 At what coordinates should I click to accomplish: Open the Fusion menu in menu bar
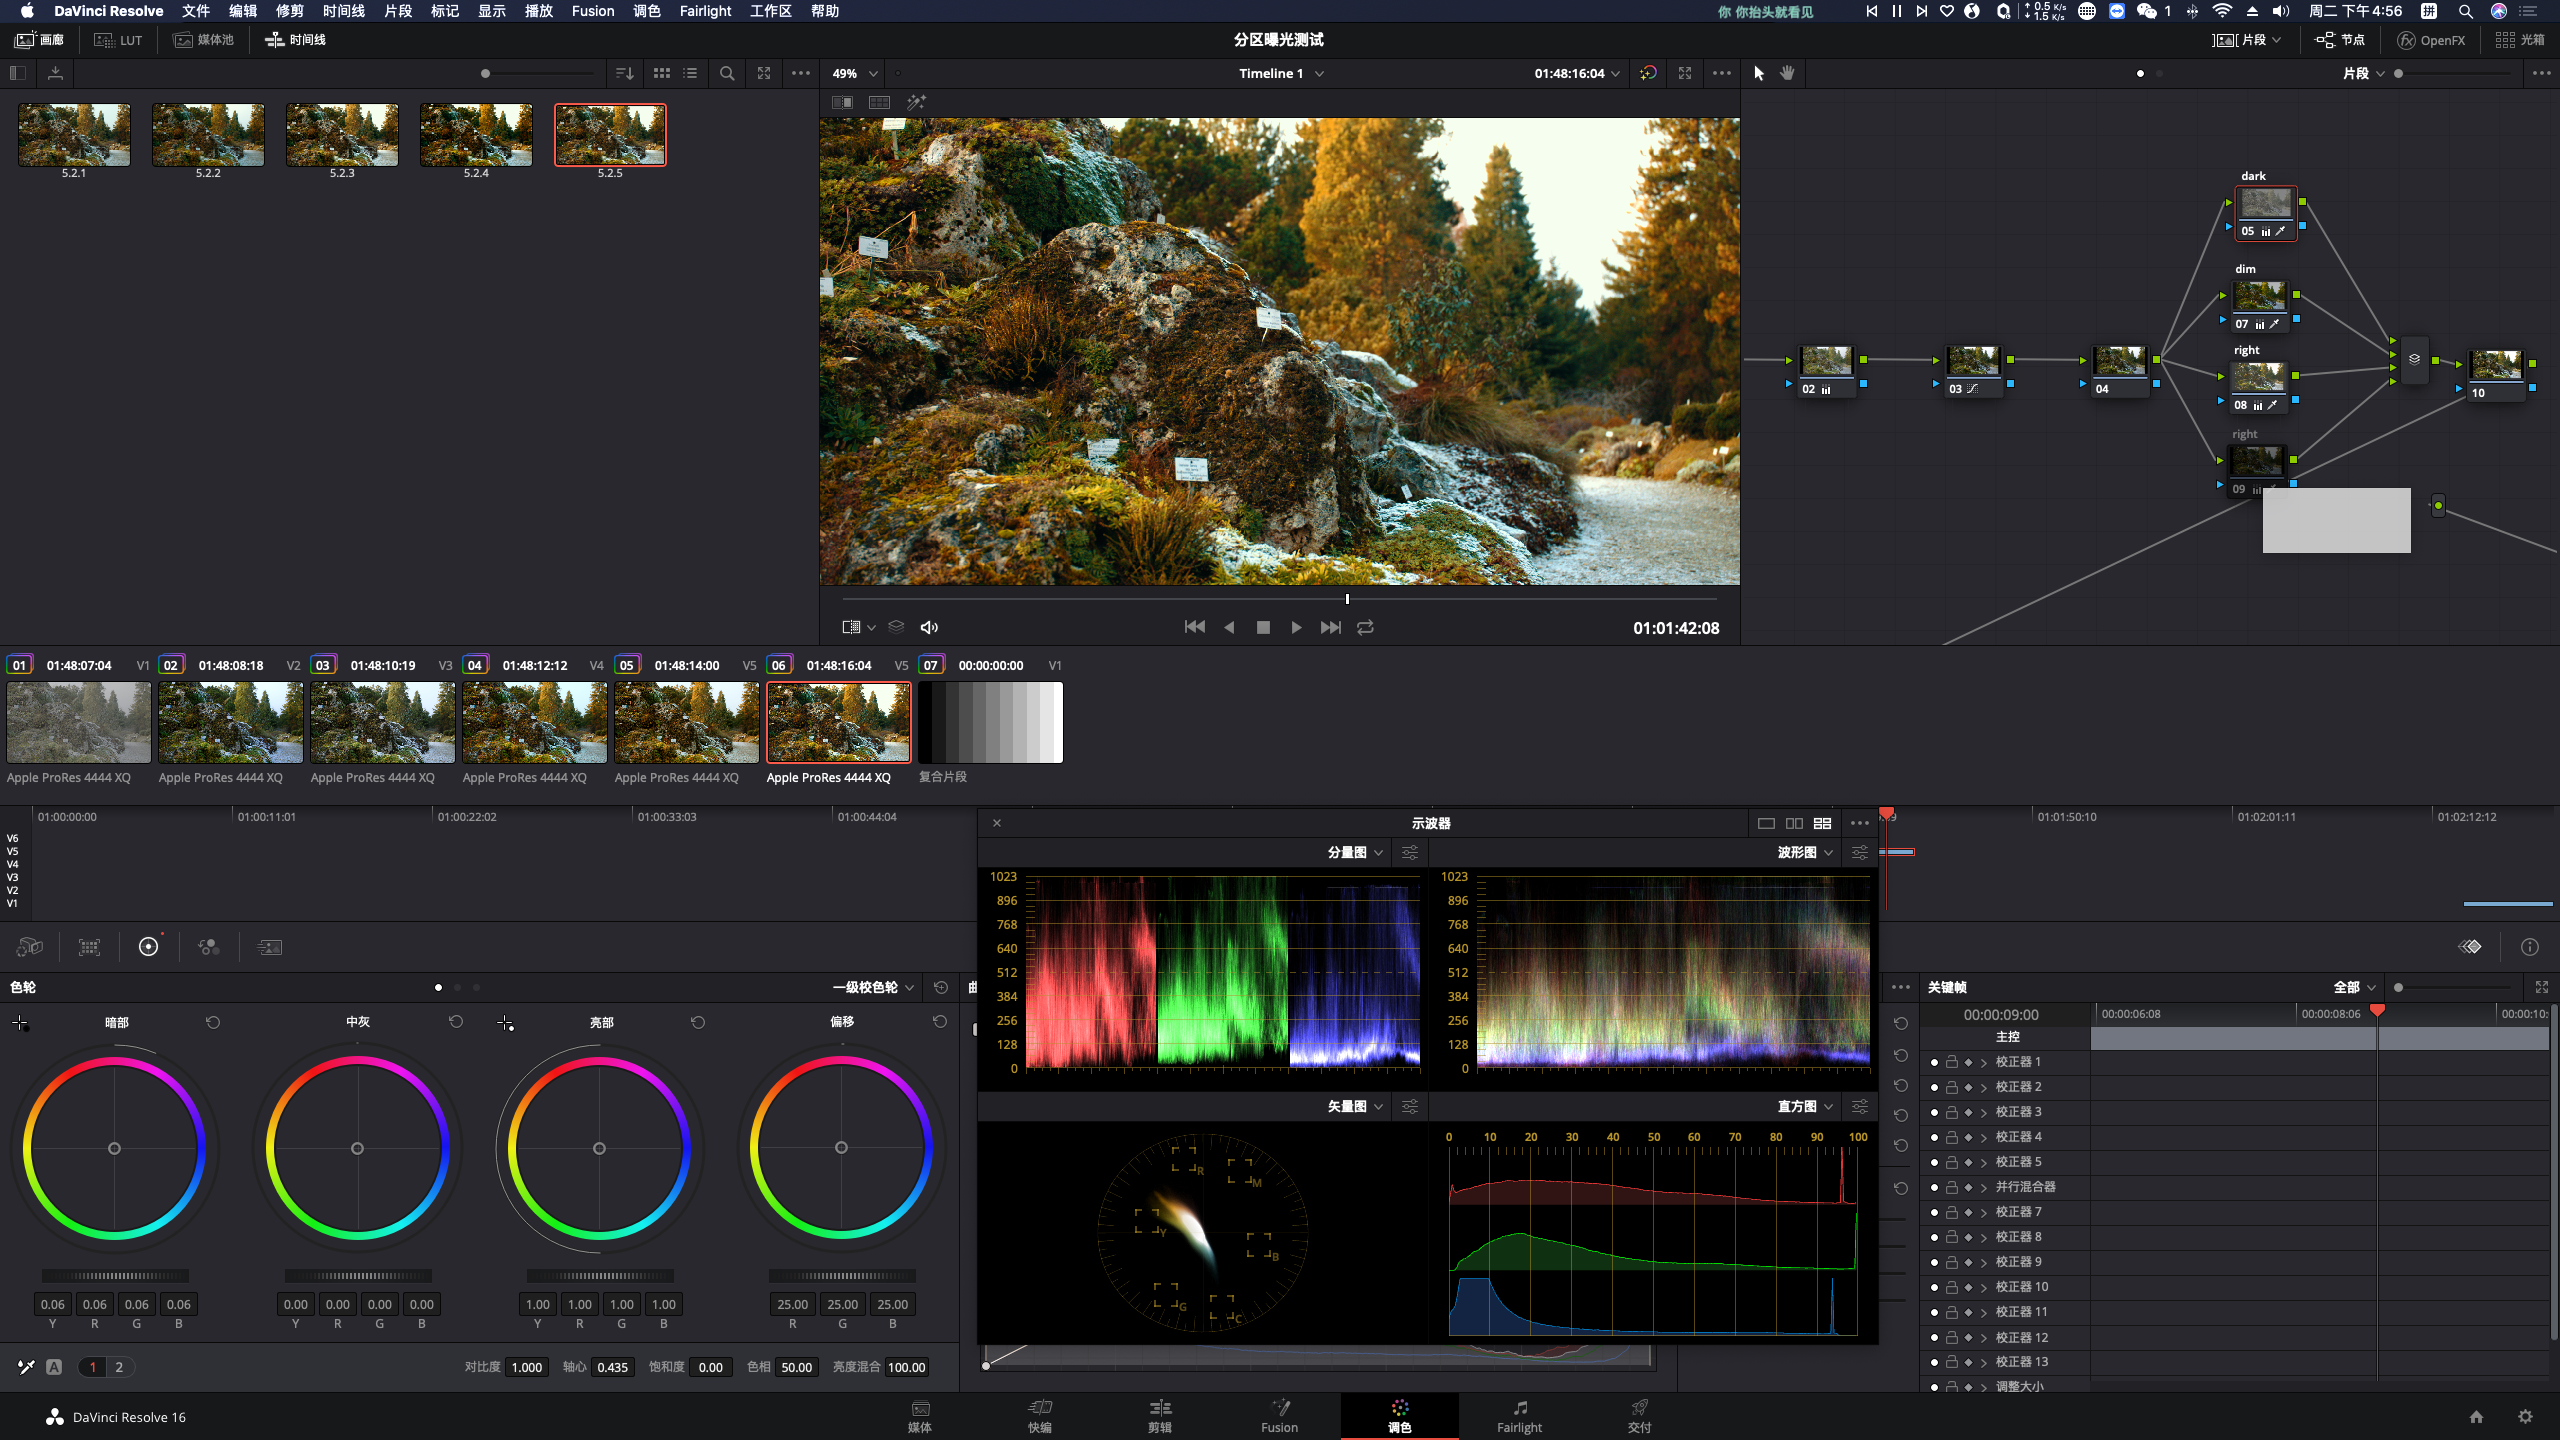(592, 11)
